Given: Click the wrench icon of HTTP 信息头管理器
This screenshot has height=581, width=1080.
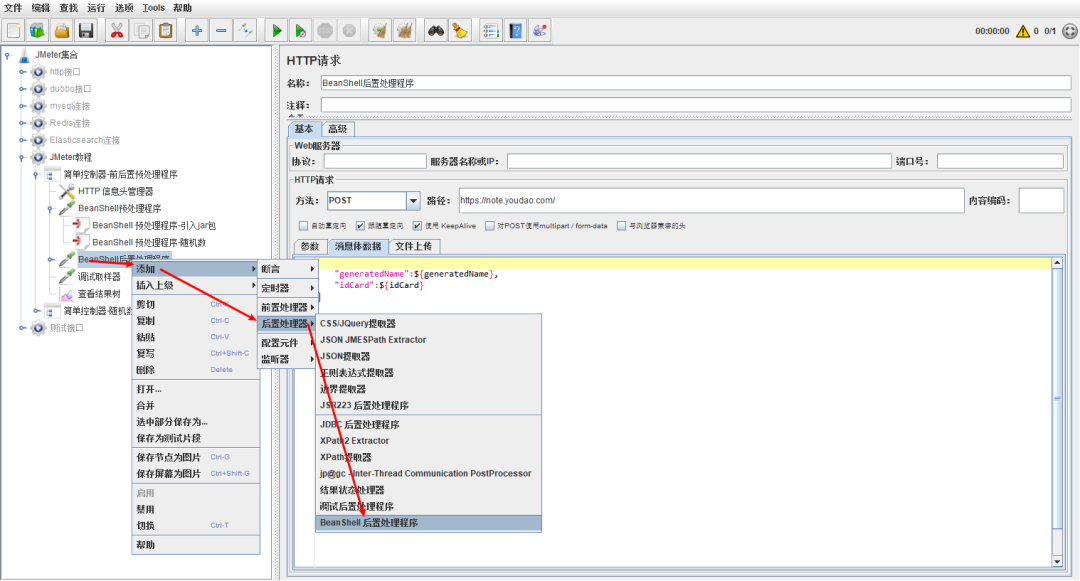Looking at the screenshot, I should [x=67, y=191].
